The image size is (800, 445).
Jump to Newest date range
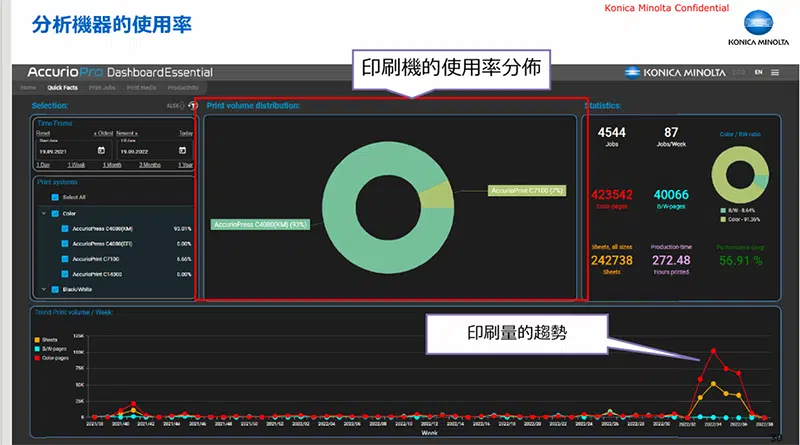(x=127, y=133)
